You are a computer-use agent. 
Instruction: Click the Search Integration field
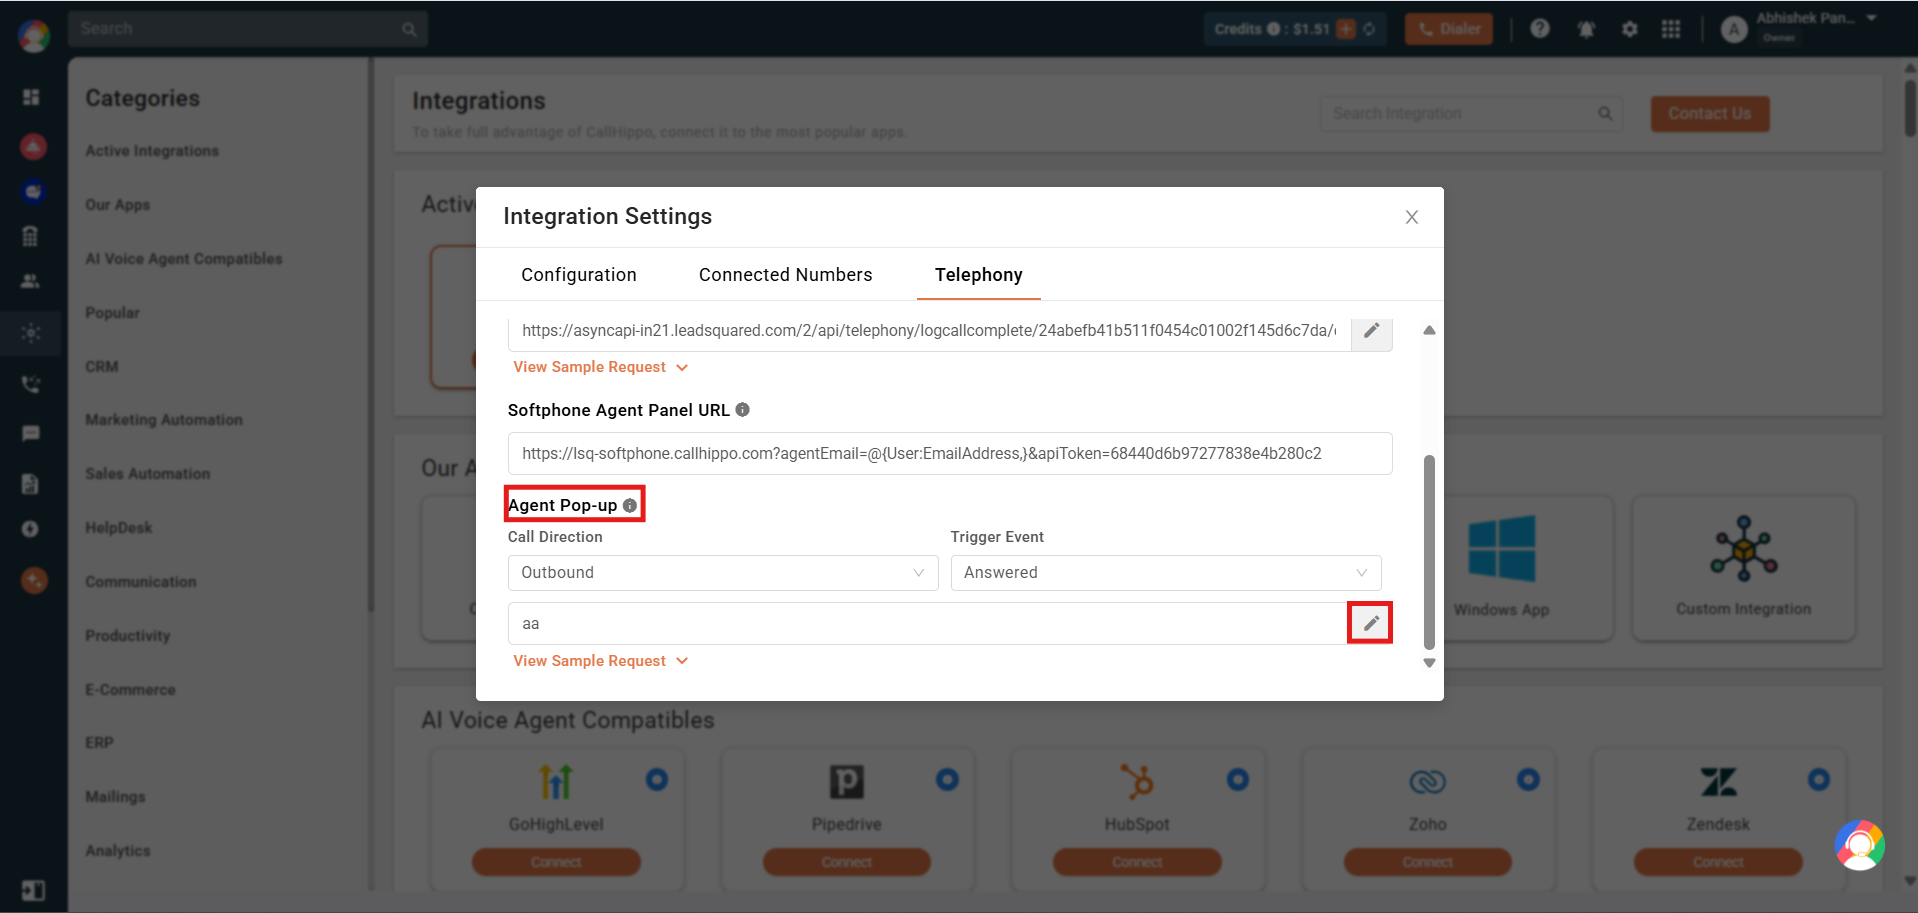(1470, 114)
